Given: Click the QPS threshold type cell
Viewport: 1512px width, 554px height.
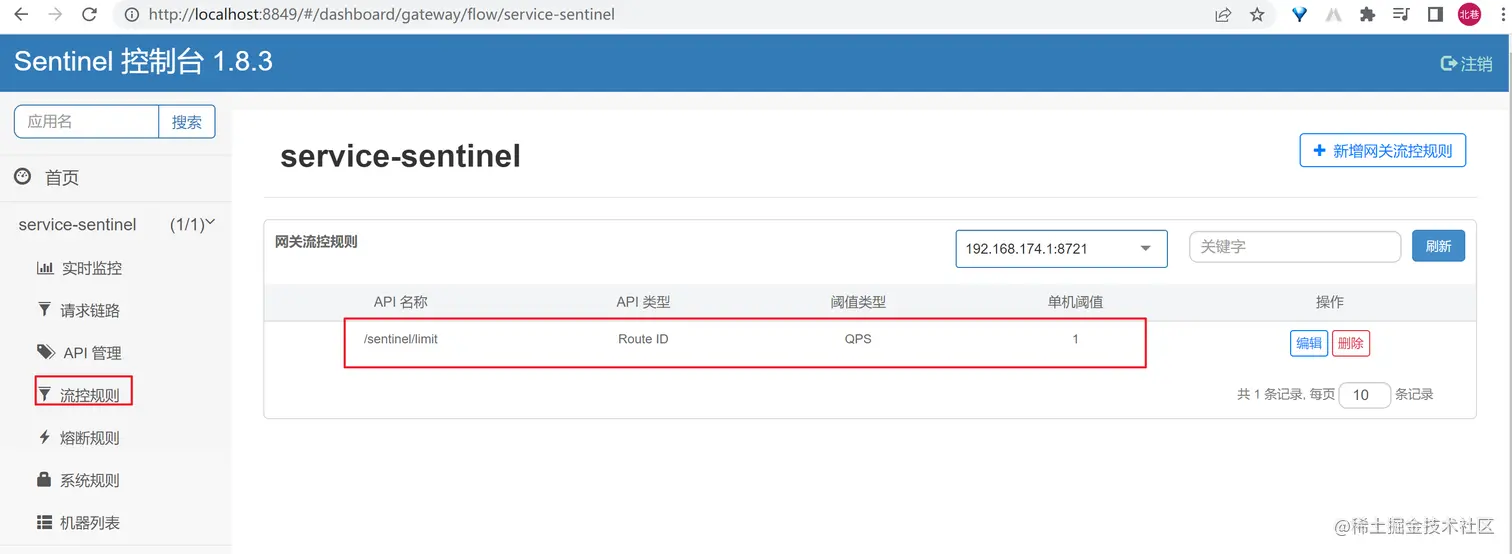Looking at the screenshot, I should 858,339.
